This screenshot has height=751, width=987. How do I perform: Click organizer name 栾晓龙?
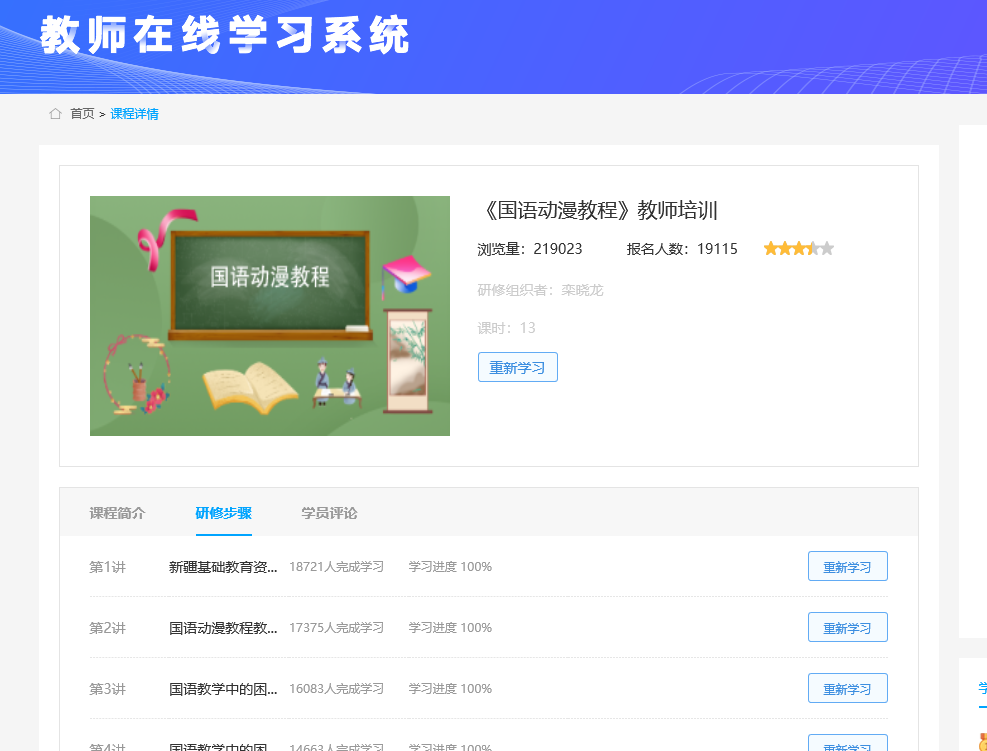582,290
